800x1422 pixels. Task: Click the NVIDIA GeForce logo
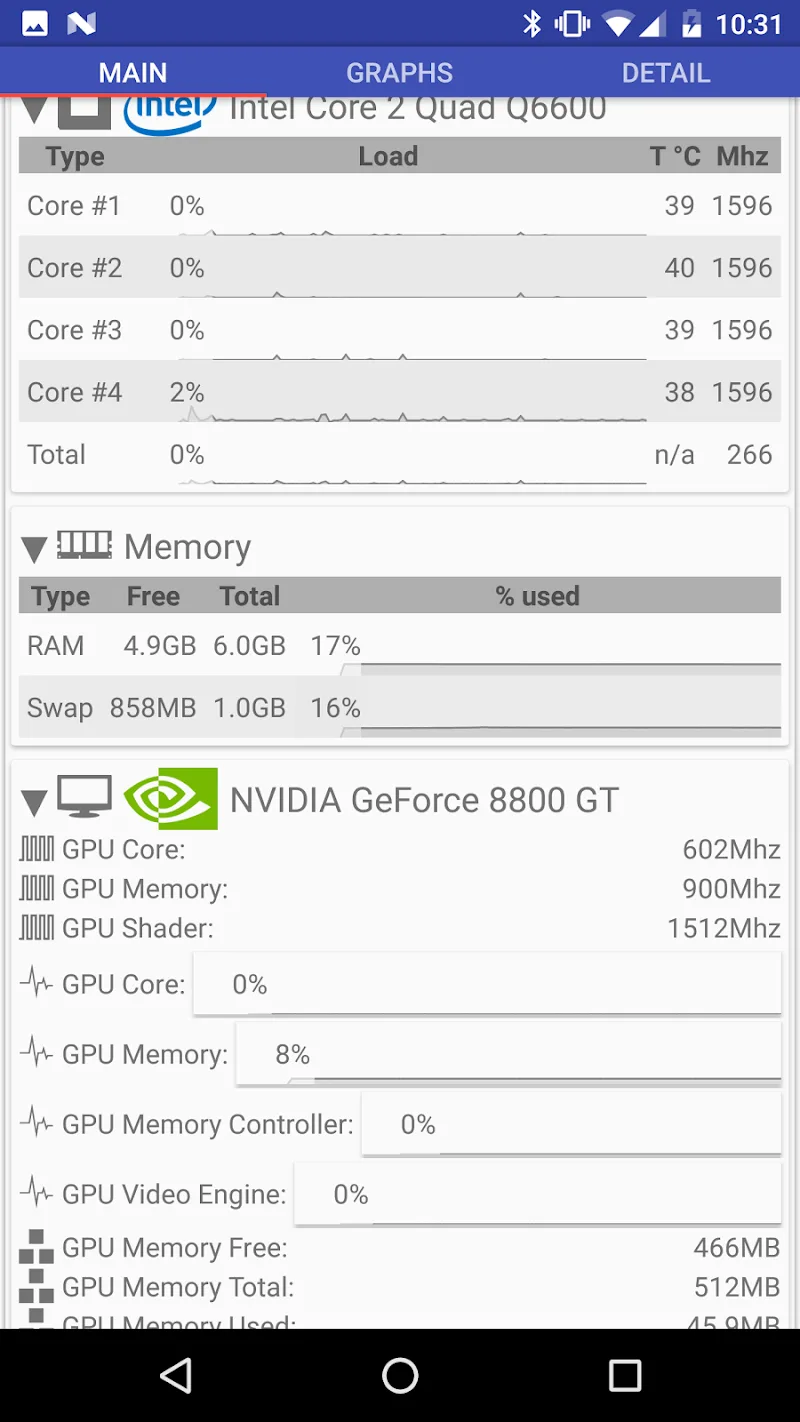tap(170, 799)
